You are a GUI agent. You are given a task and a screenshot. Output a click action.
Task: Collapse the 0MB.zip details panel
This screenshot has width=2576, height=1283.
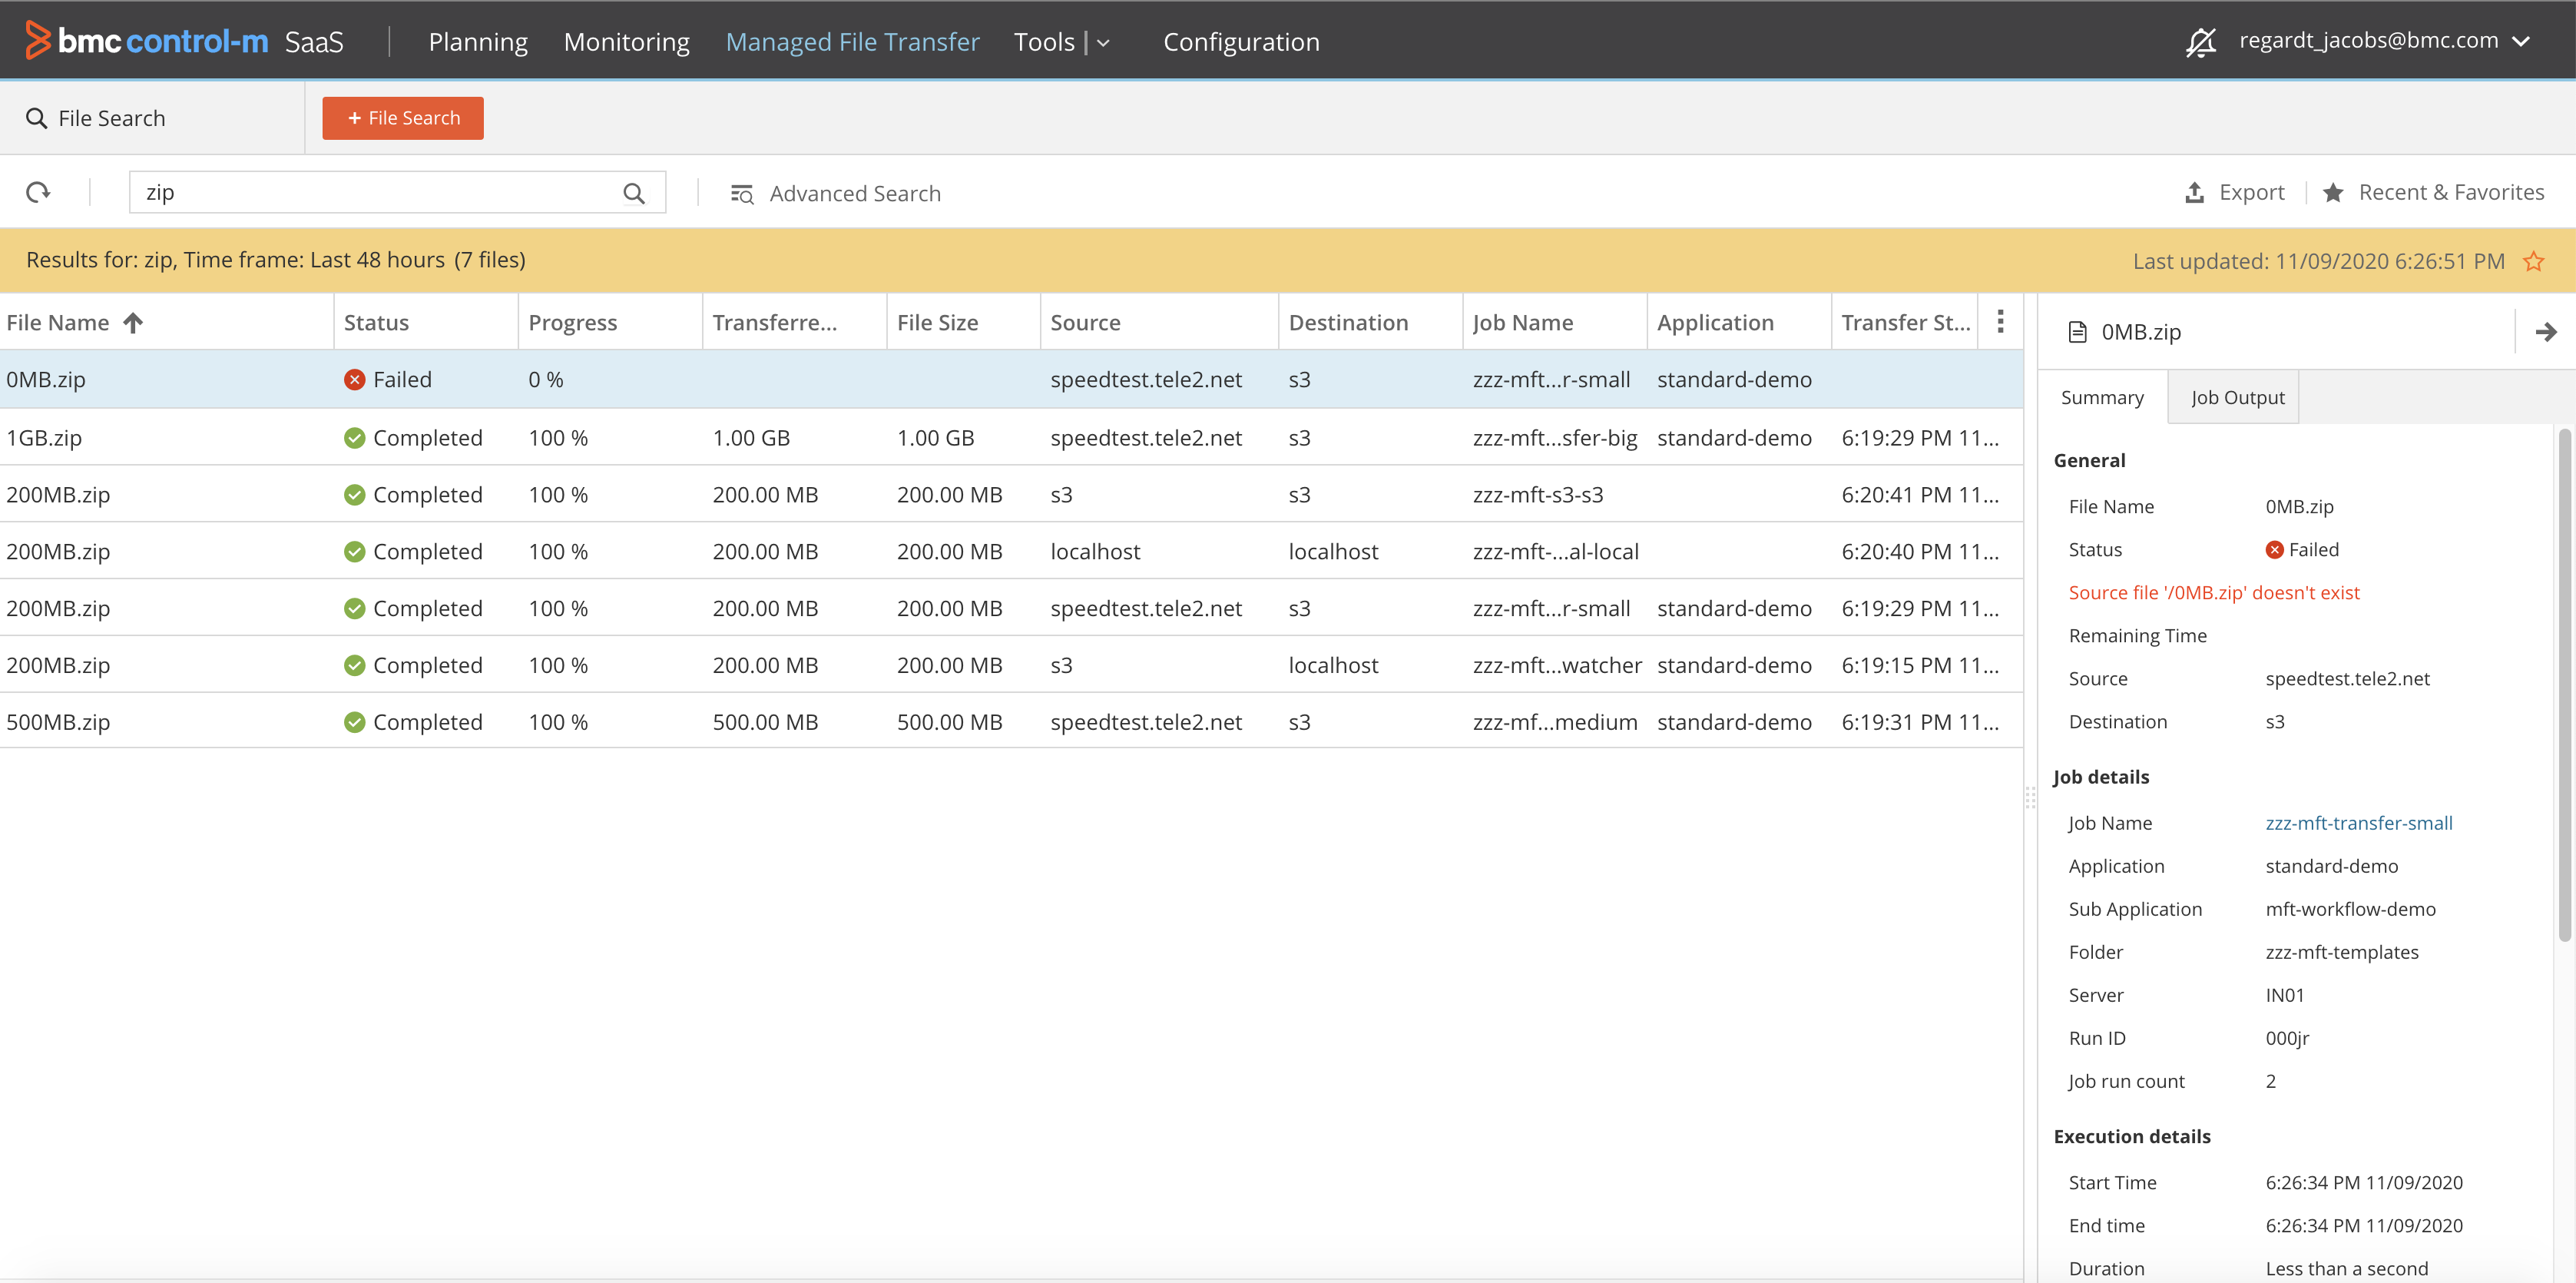pyautogui.click(x=2546, y=331)
